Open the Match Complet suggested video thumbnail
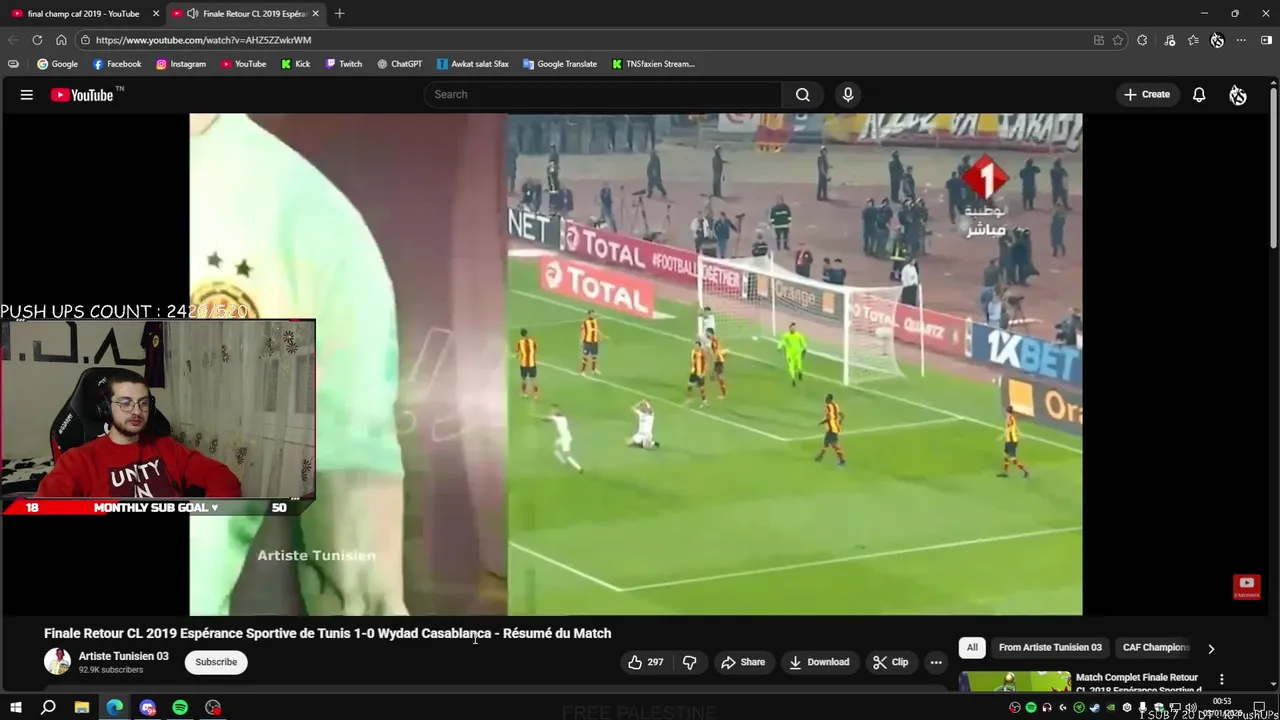 click(1014, 681)
